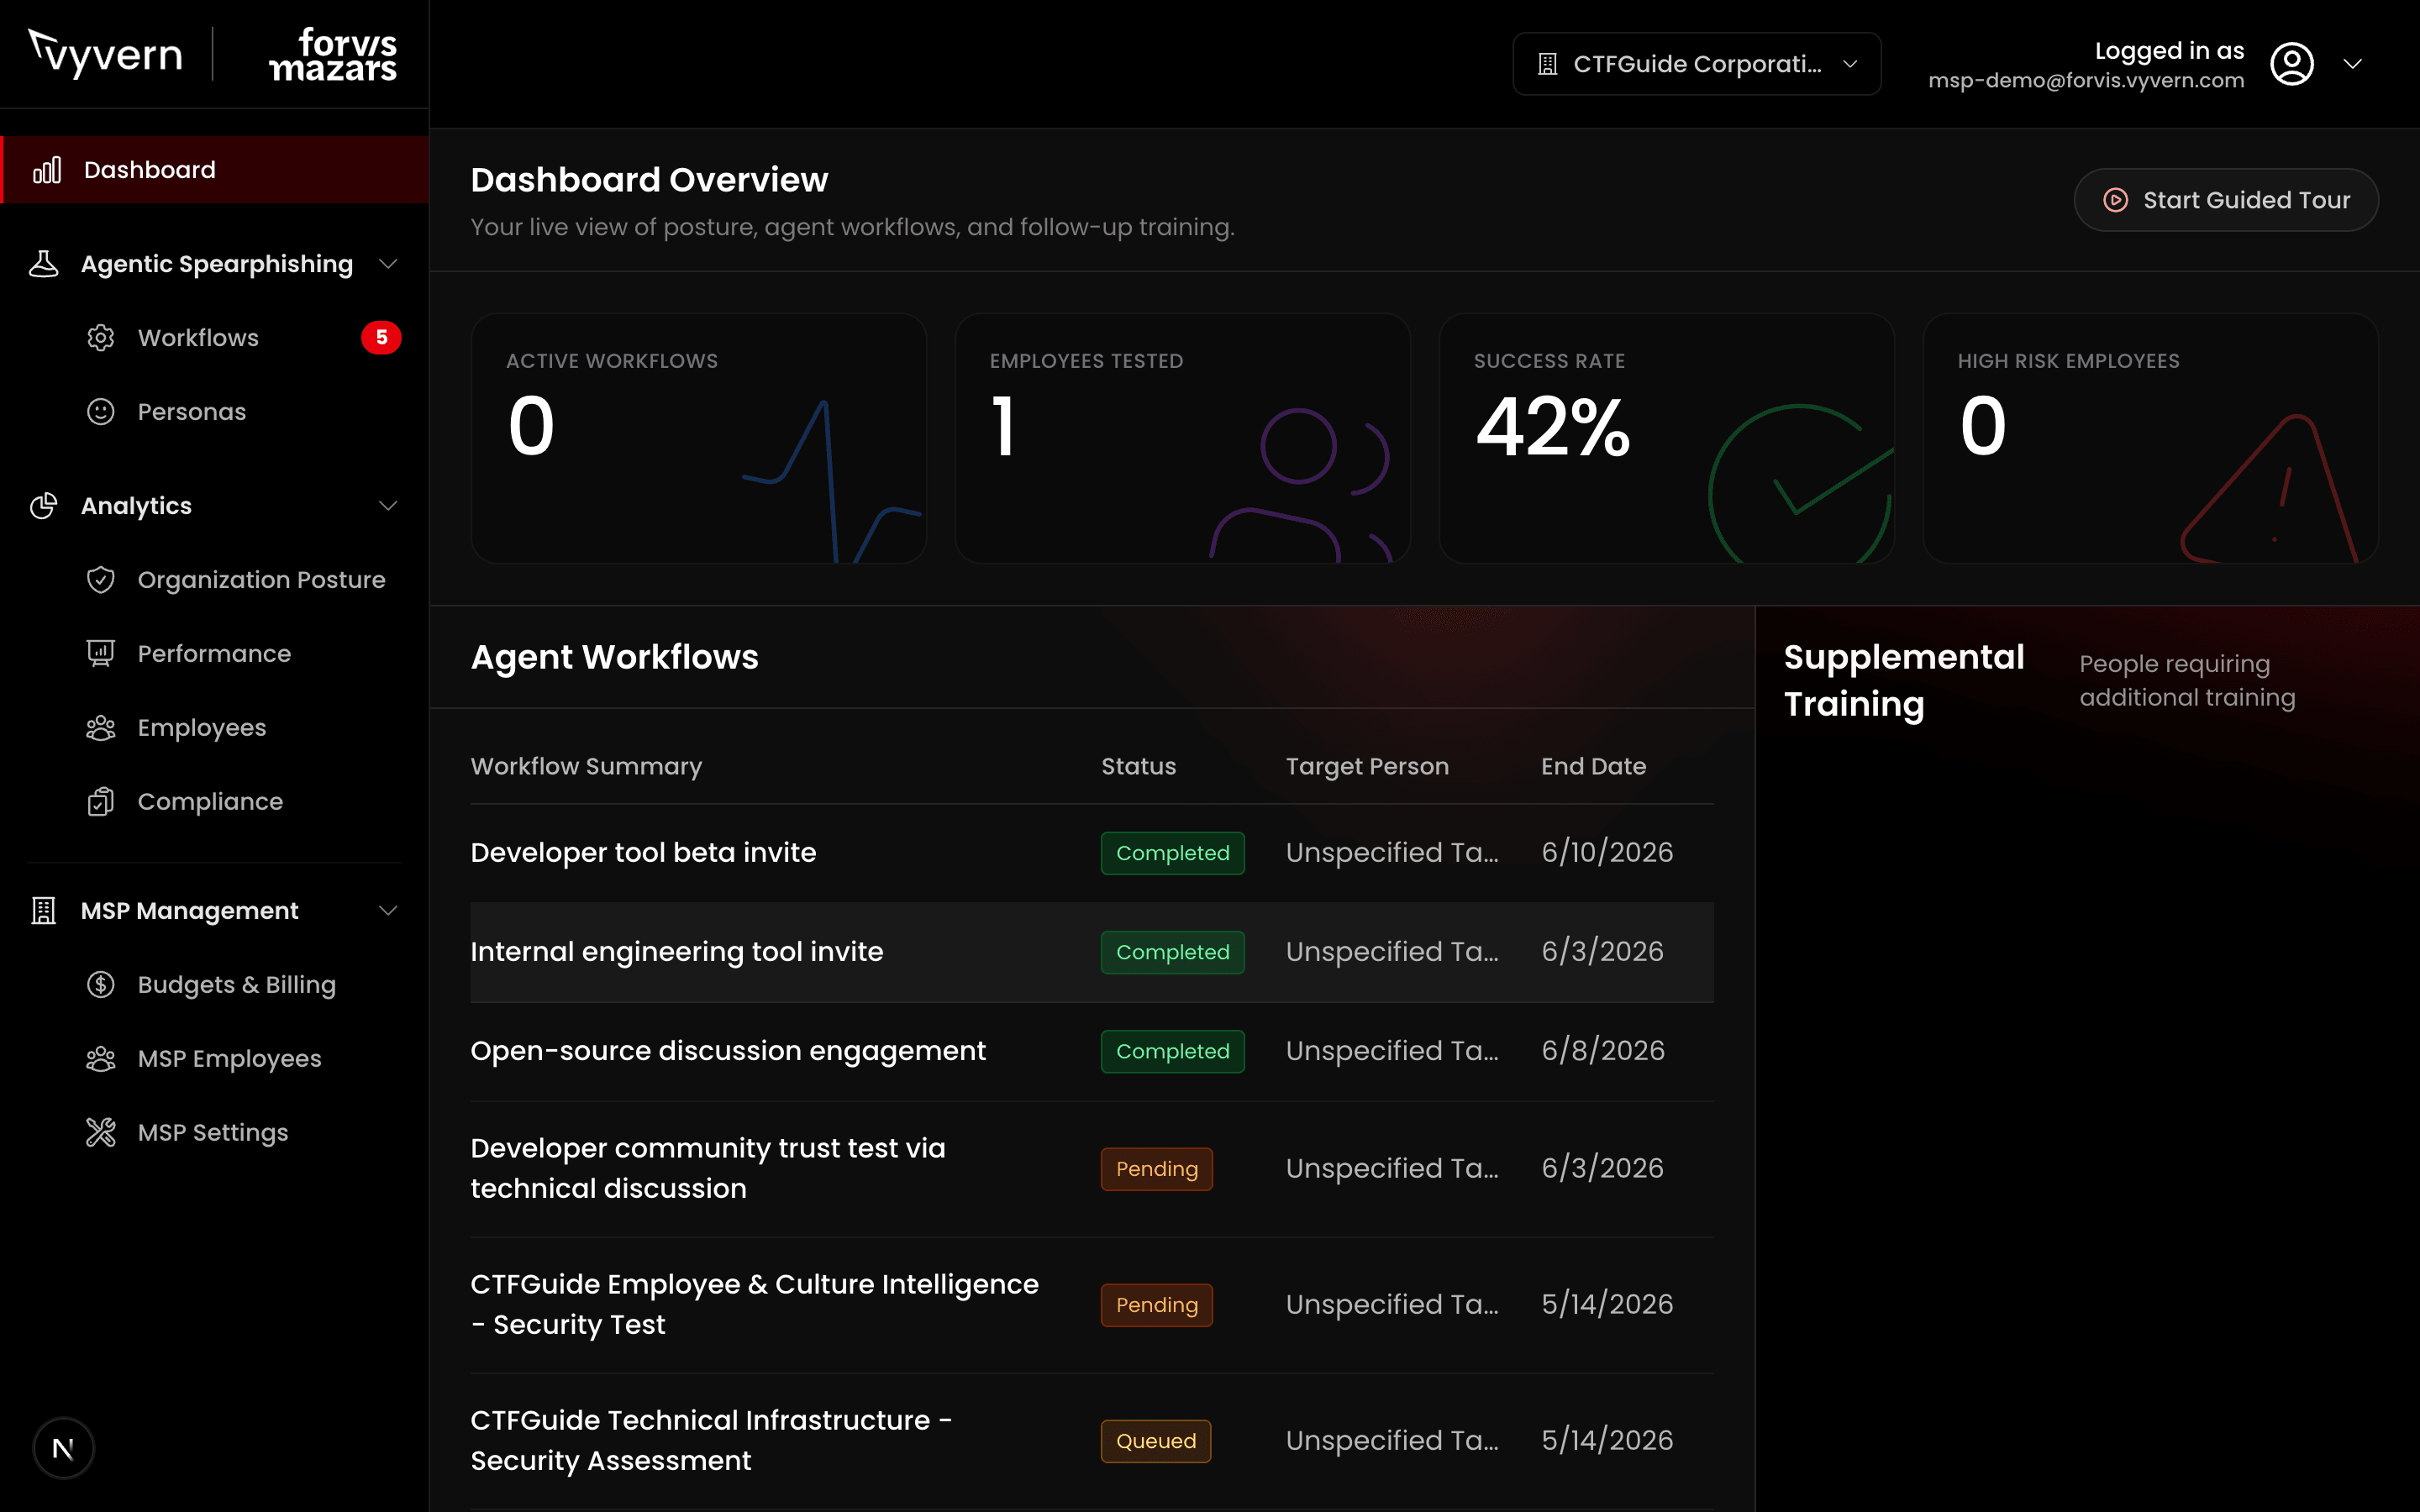Click the Queued status badge
Screen dimensions: 2420x1512
[1156, 1441]
